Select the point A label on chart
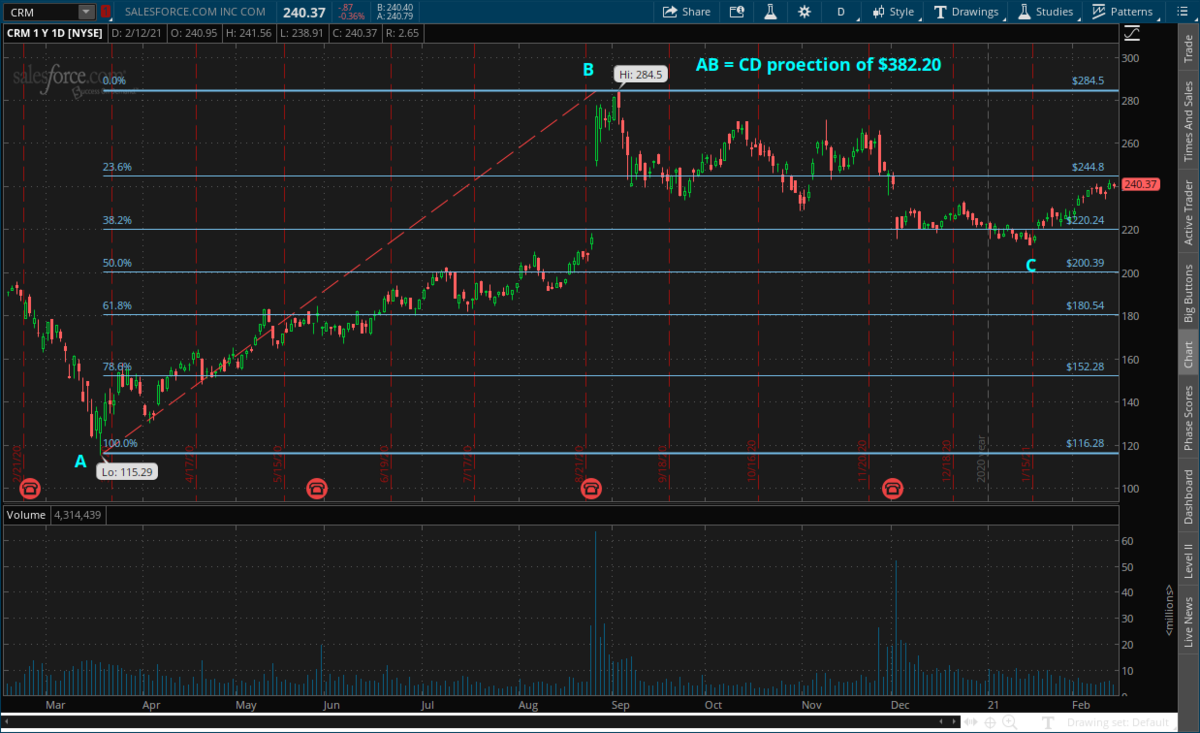Viewport: 1200px width, 733px height. coord(80,461)
